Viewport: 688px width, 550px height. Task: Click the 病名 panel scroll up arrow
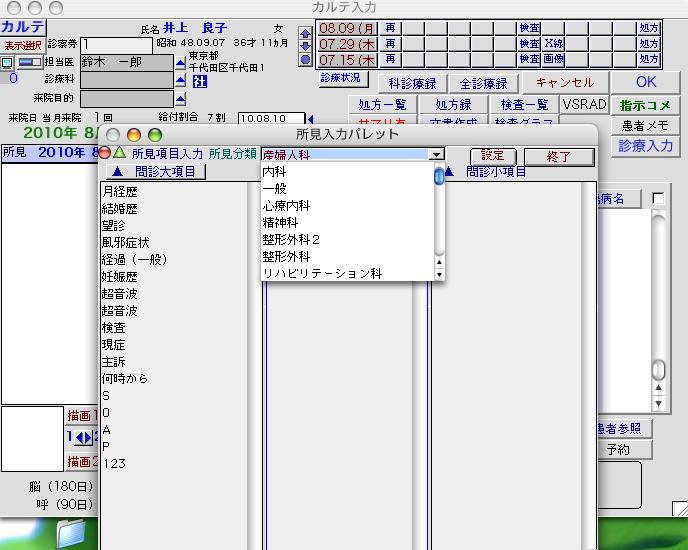pos(658,388)
